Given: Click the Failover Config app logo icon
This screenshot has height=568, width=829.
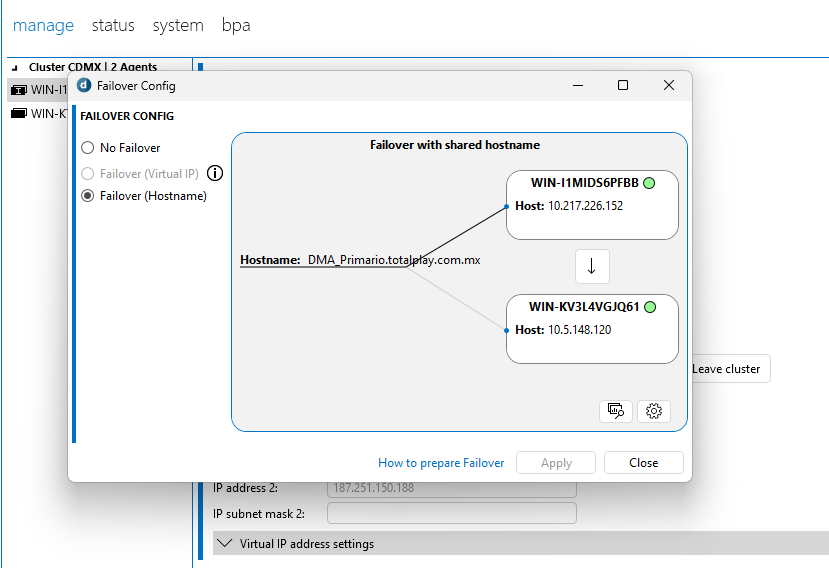Looking at the screenshot, I should (x=84, y=86).
